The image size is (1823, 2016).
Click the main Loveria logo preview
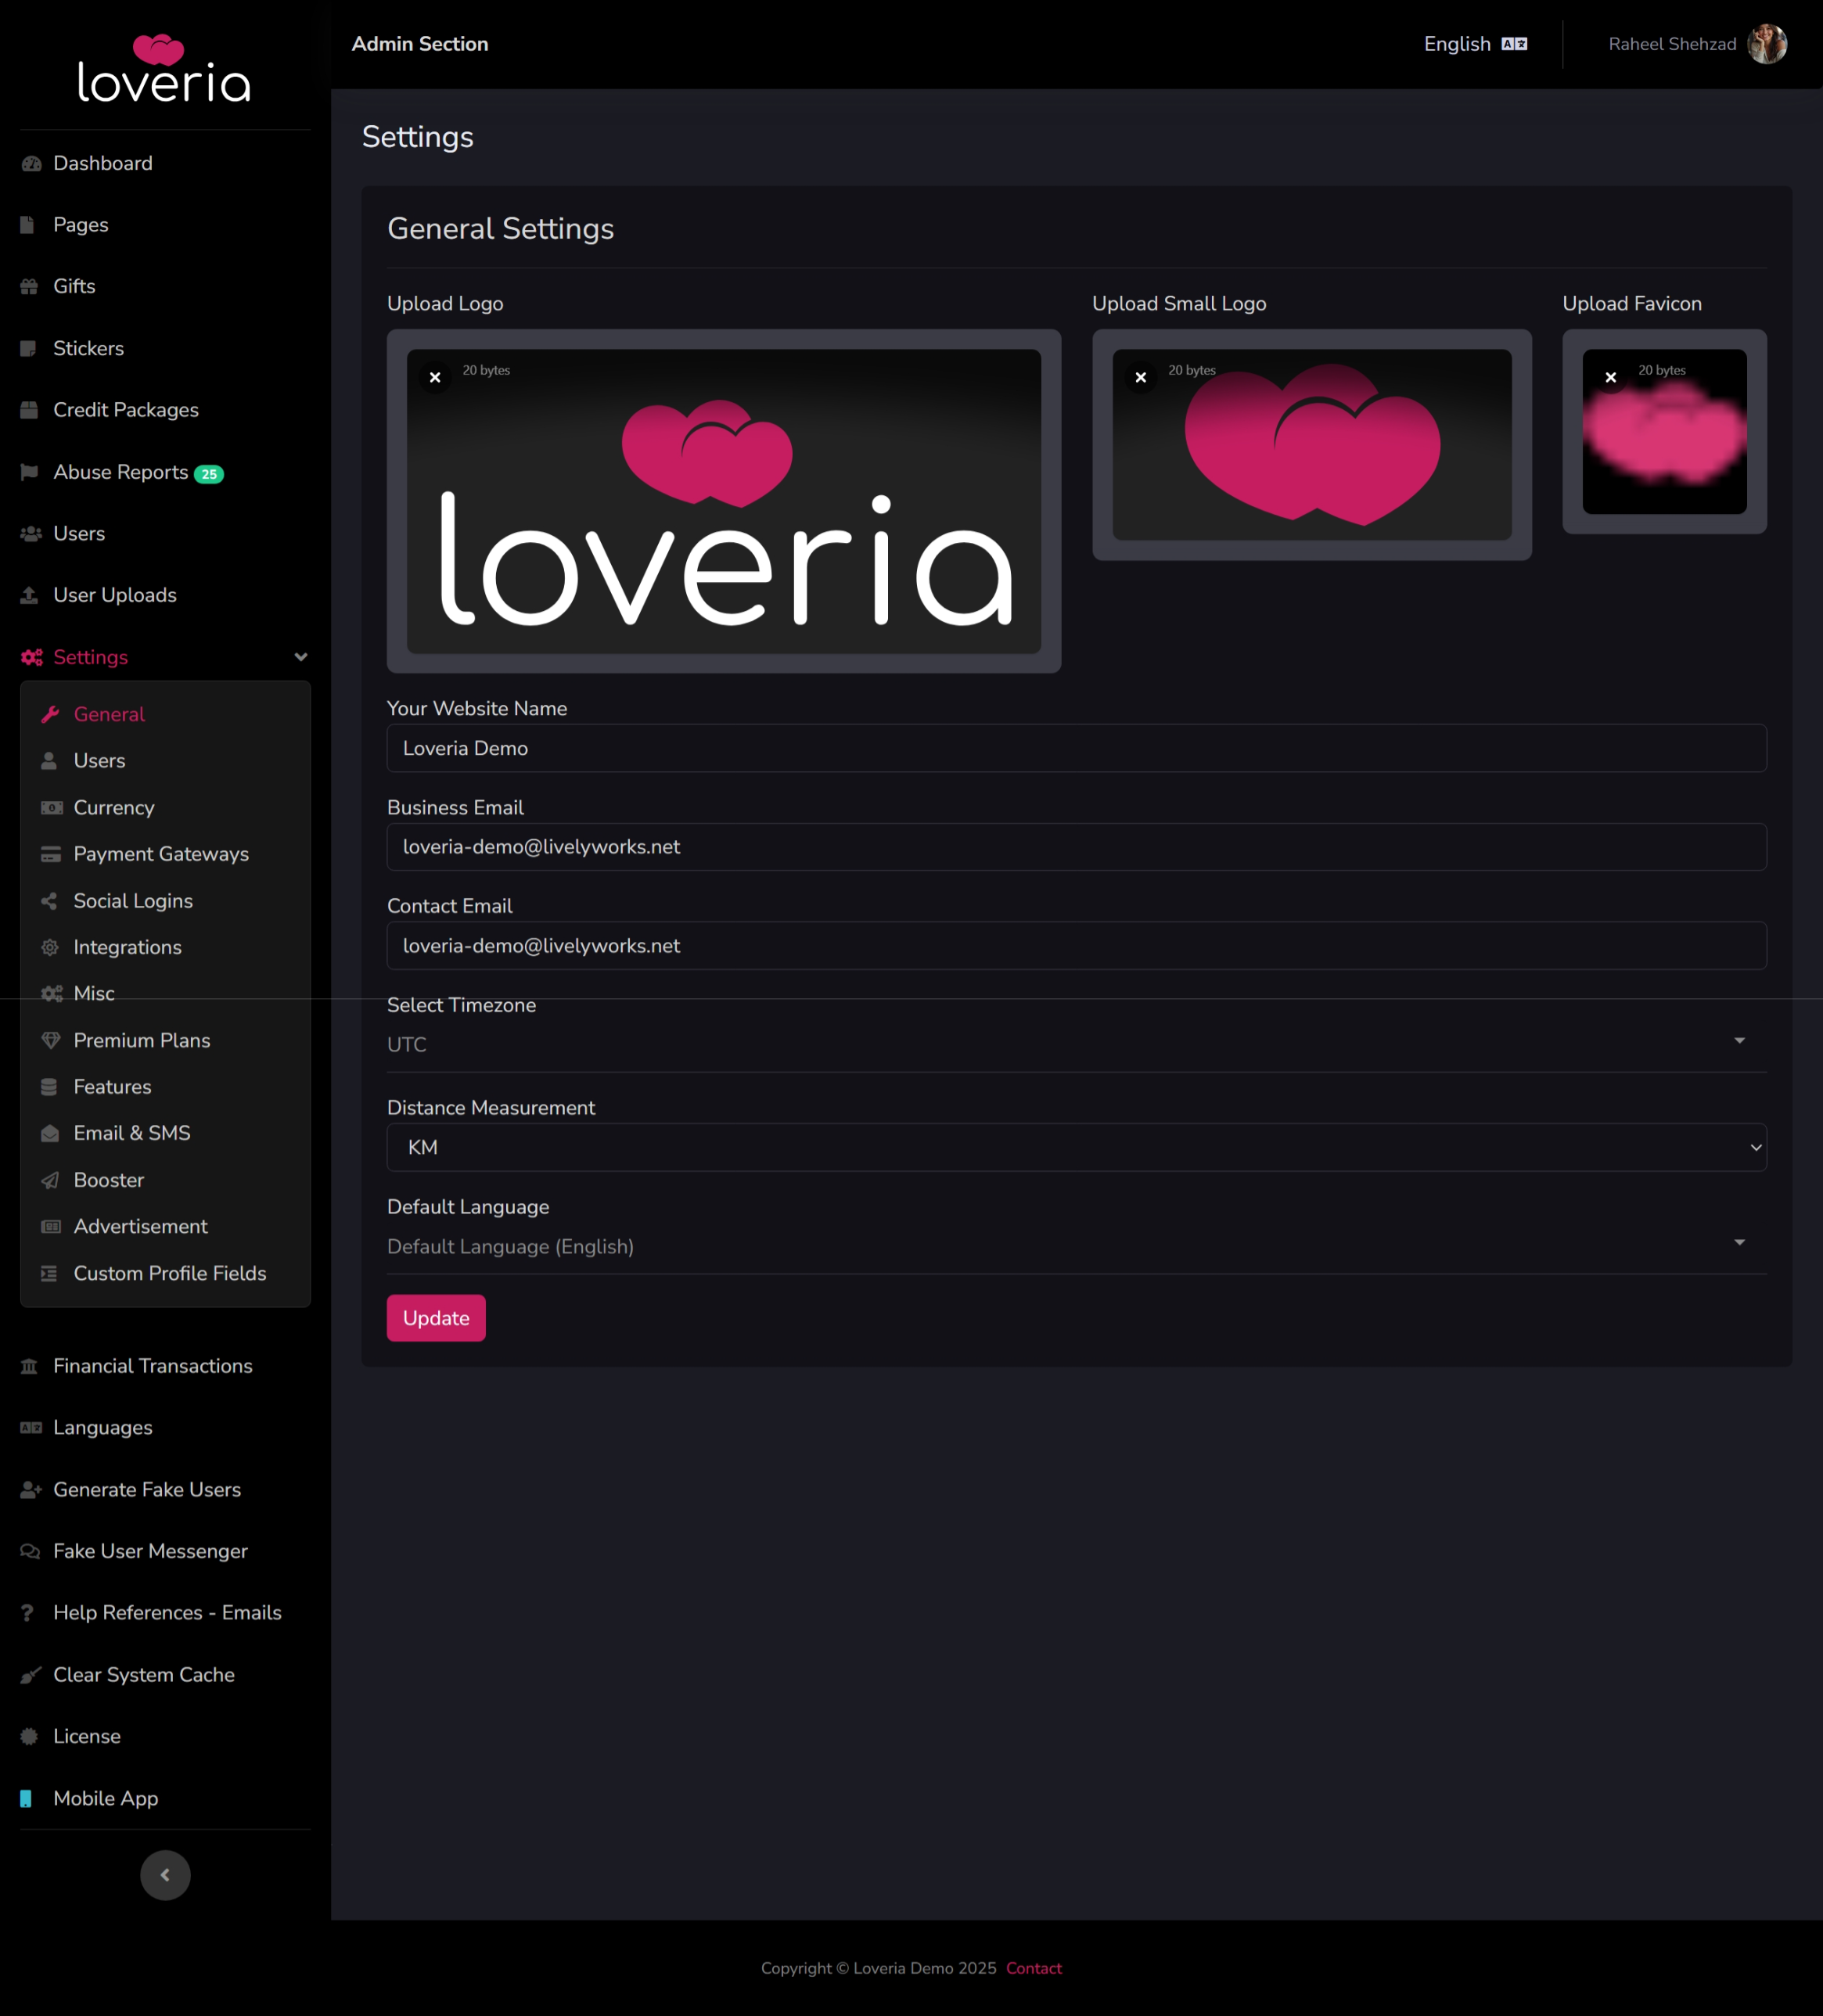click(x=724, y=501)
